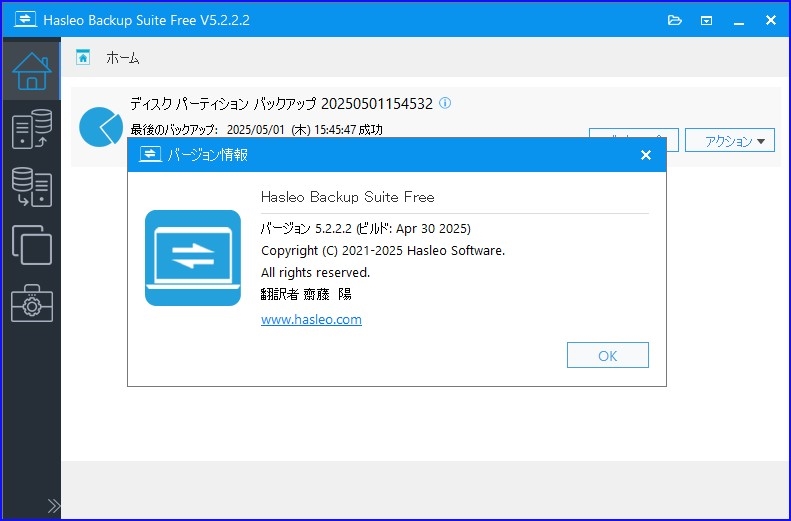Click the Copyright 2021-2025 Hasleo Software line
Image resolution: width=791 pixels, height=521 pixels.
pyautogui.click(x=383, y=251)
